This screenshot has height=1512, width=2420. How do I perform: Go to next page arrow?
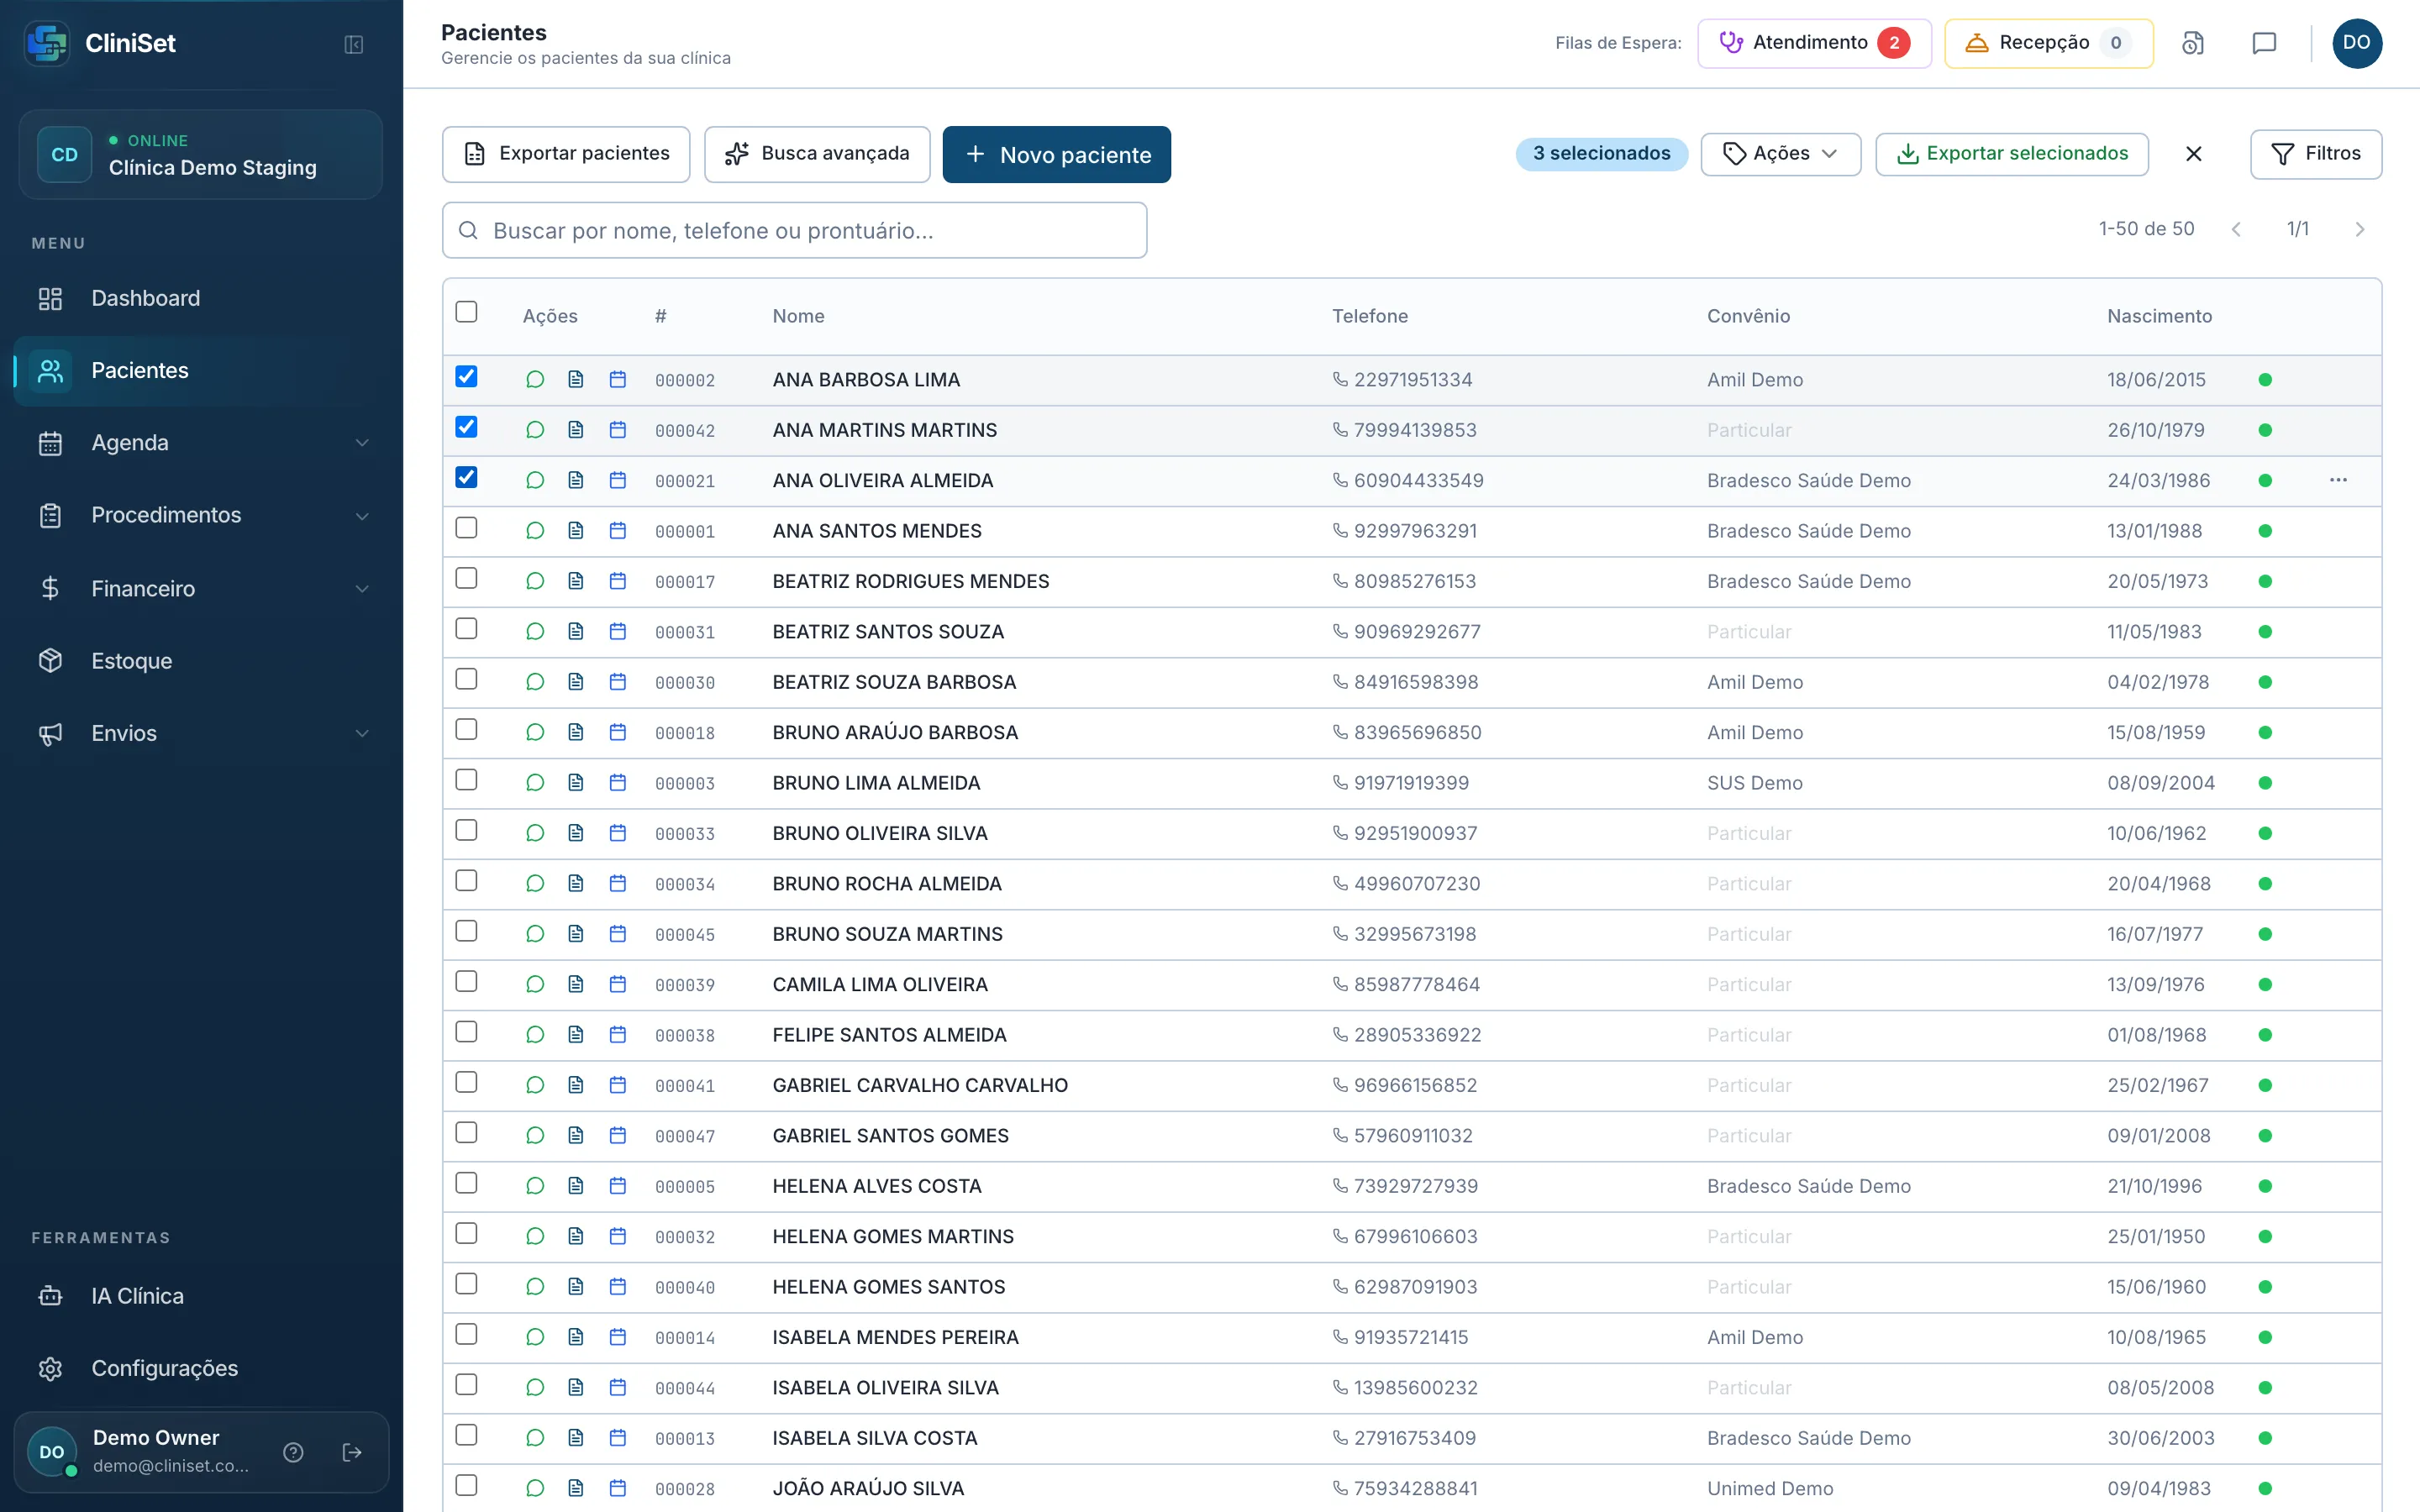2360,230
